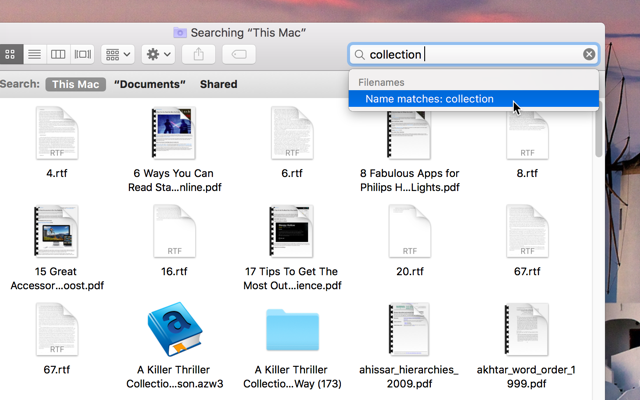Set search scope to "Documents"
Image resolution: width=640 pixels, height=400 pixels.
[x=149, y=85]
